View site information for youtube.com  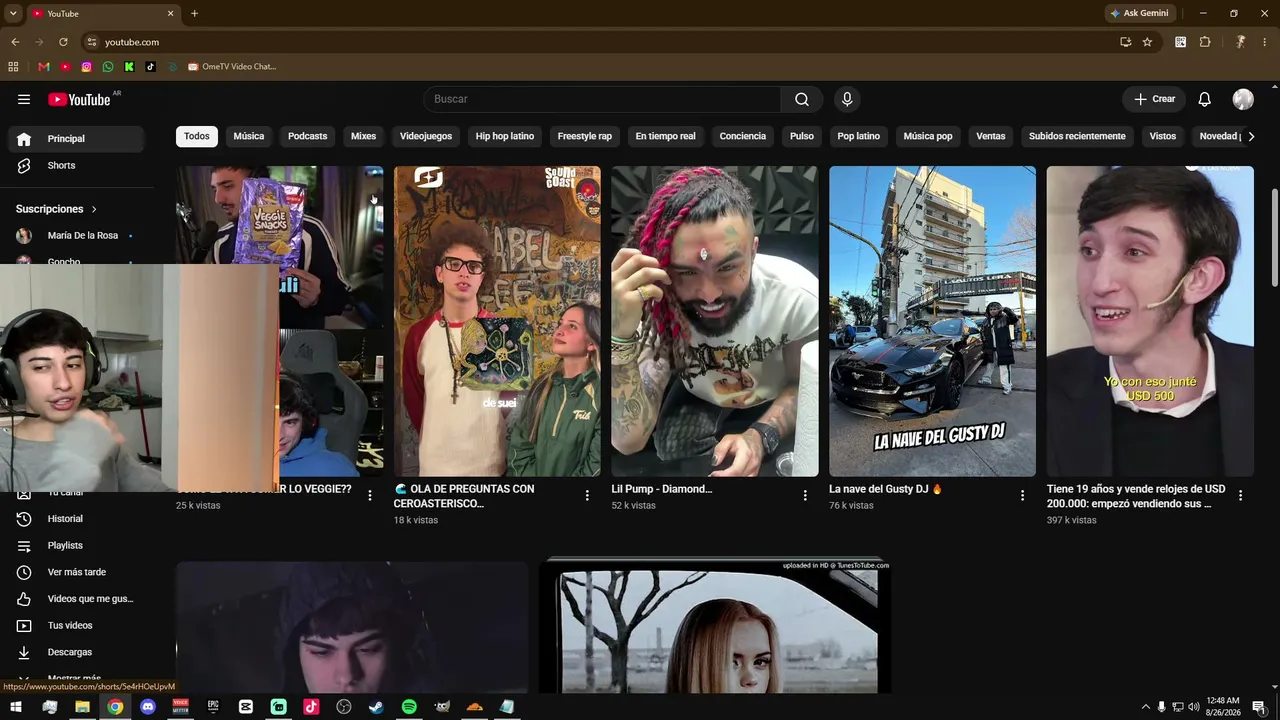pos(92,42)
